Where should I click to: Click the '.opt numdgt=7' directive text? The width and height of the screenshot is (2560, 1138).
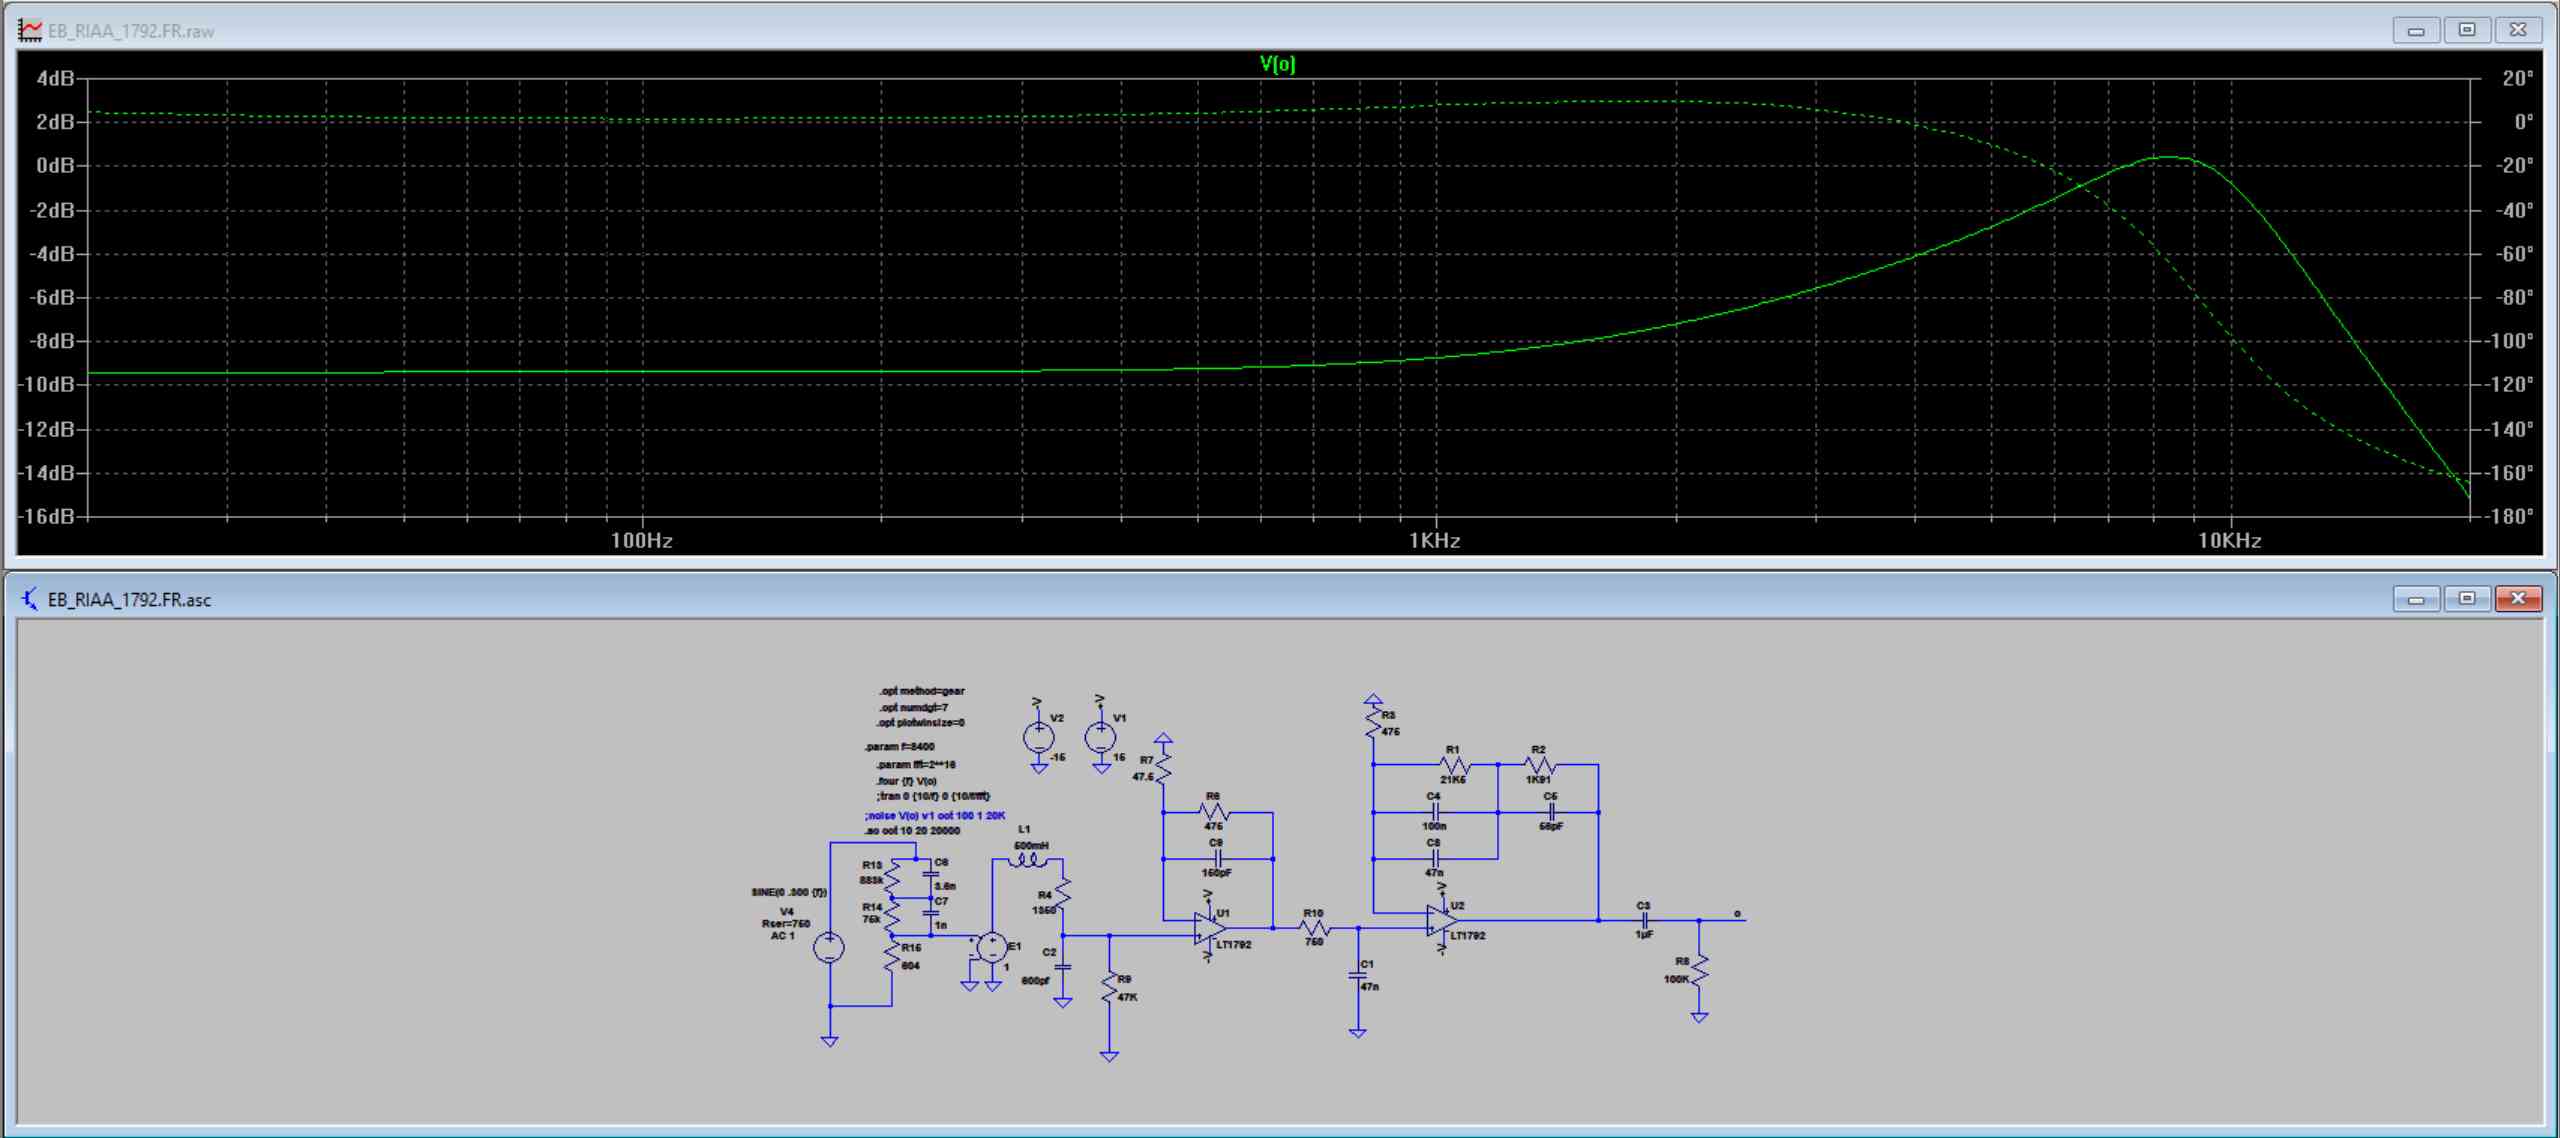pos(913,707)
